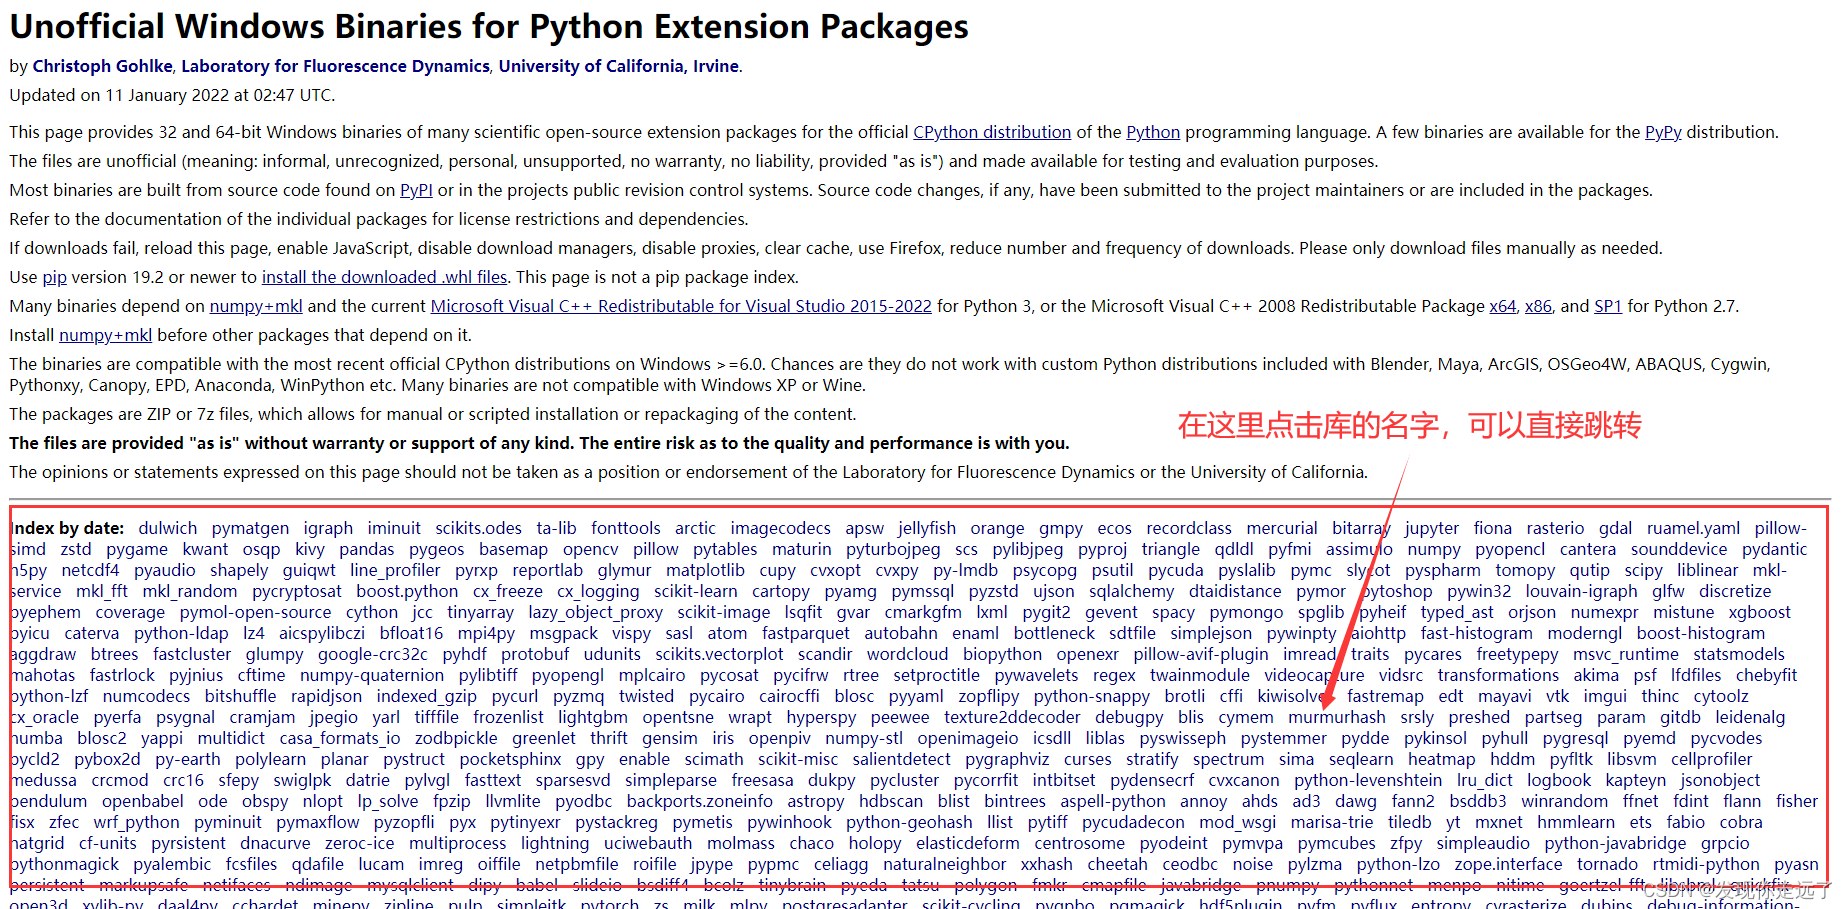Go to the cx_freeze package
The image size is (1847, 909).
[508, 591]
